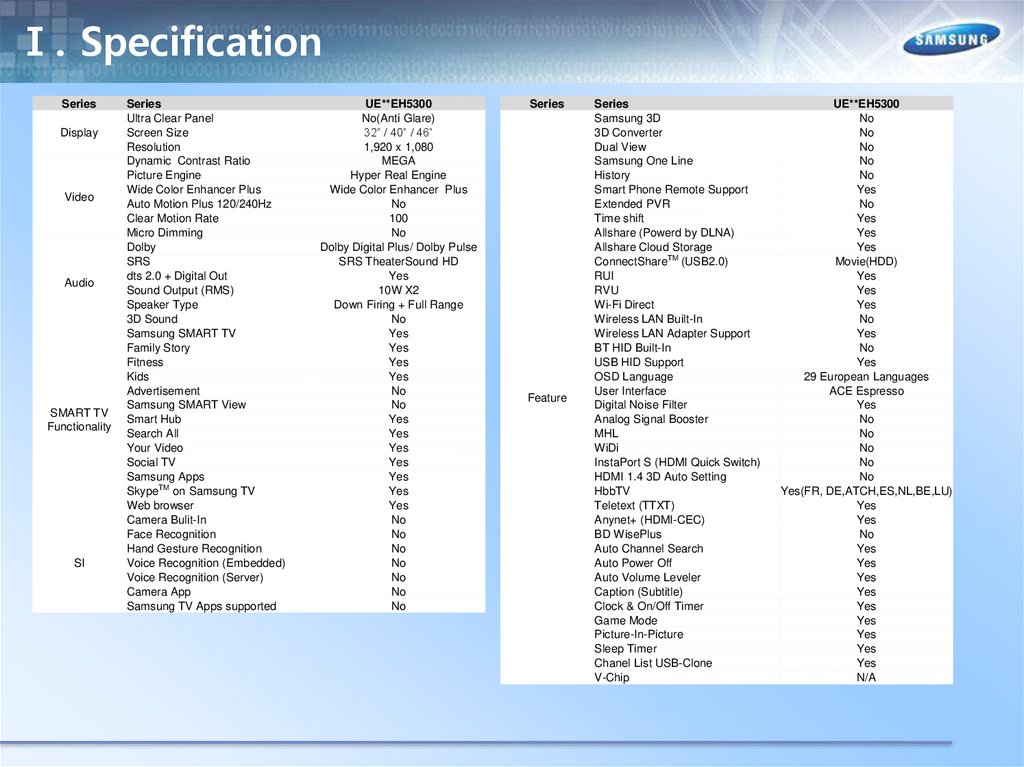Viewport: 1024px width, 767px height.
Task: Click the 'Samsung 3D' label
Action: (x=627, y=118)
